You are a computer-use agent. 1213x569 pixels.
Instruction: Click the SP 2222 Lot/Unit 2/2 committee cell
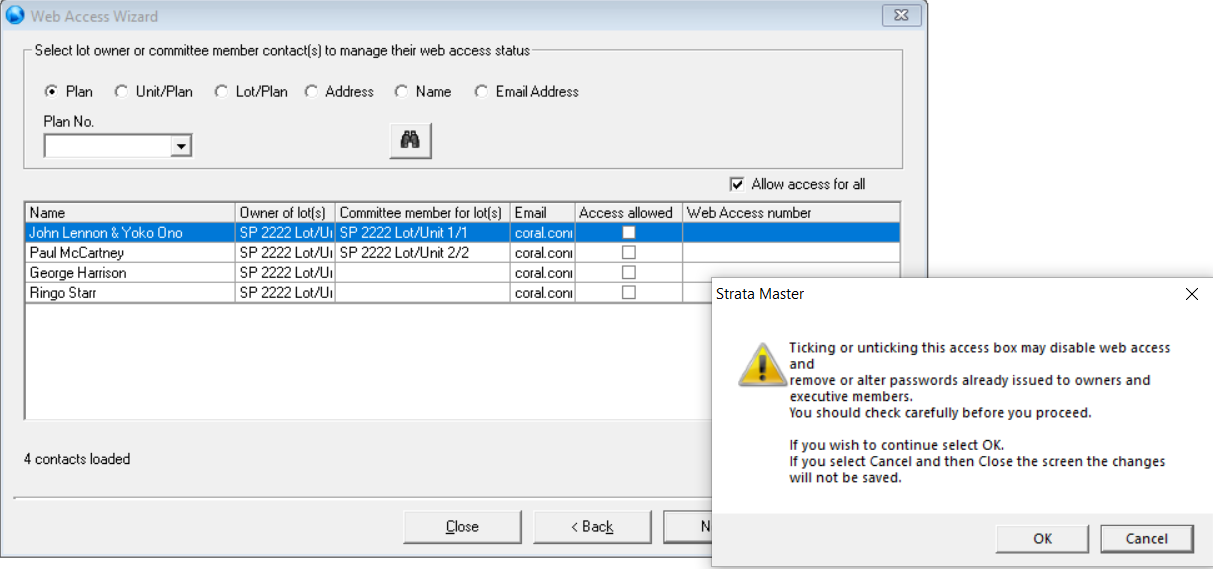point(423,252)
